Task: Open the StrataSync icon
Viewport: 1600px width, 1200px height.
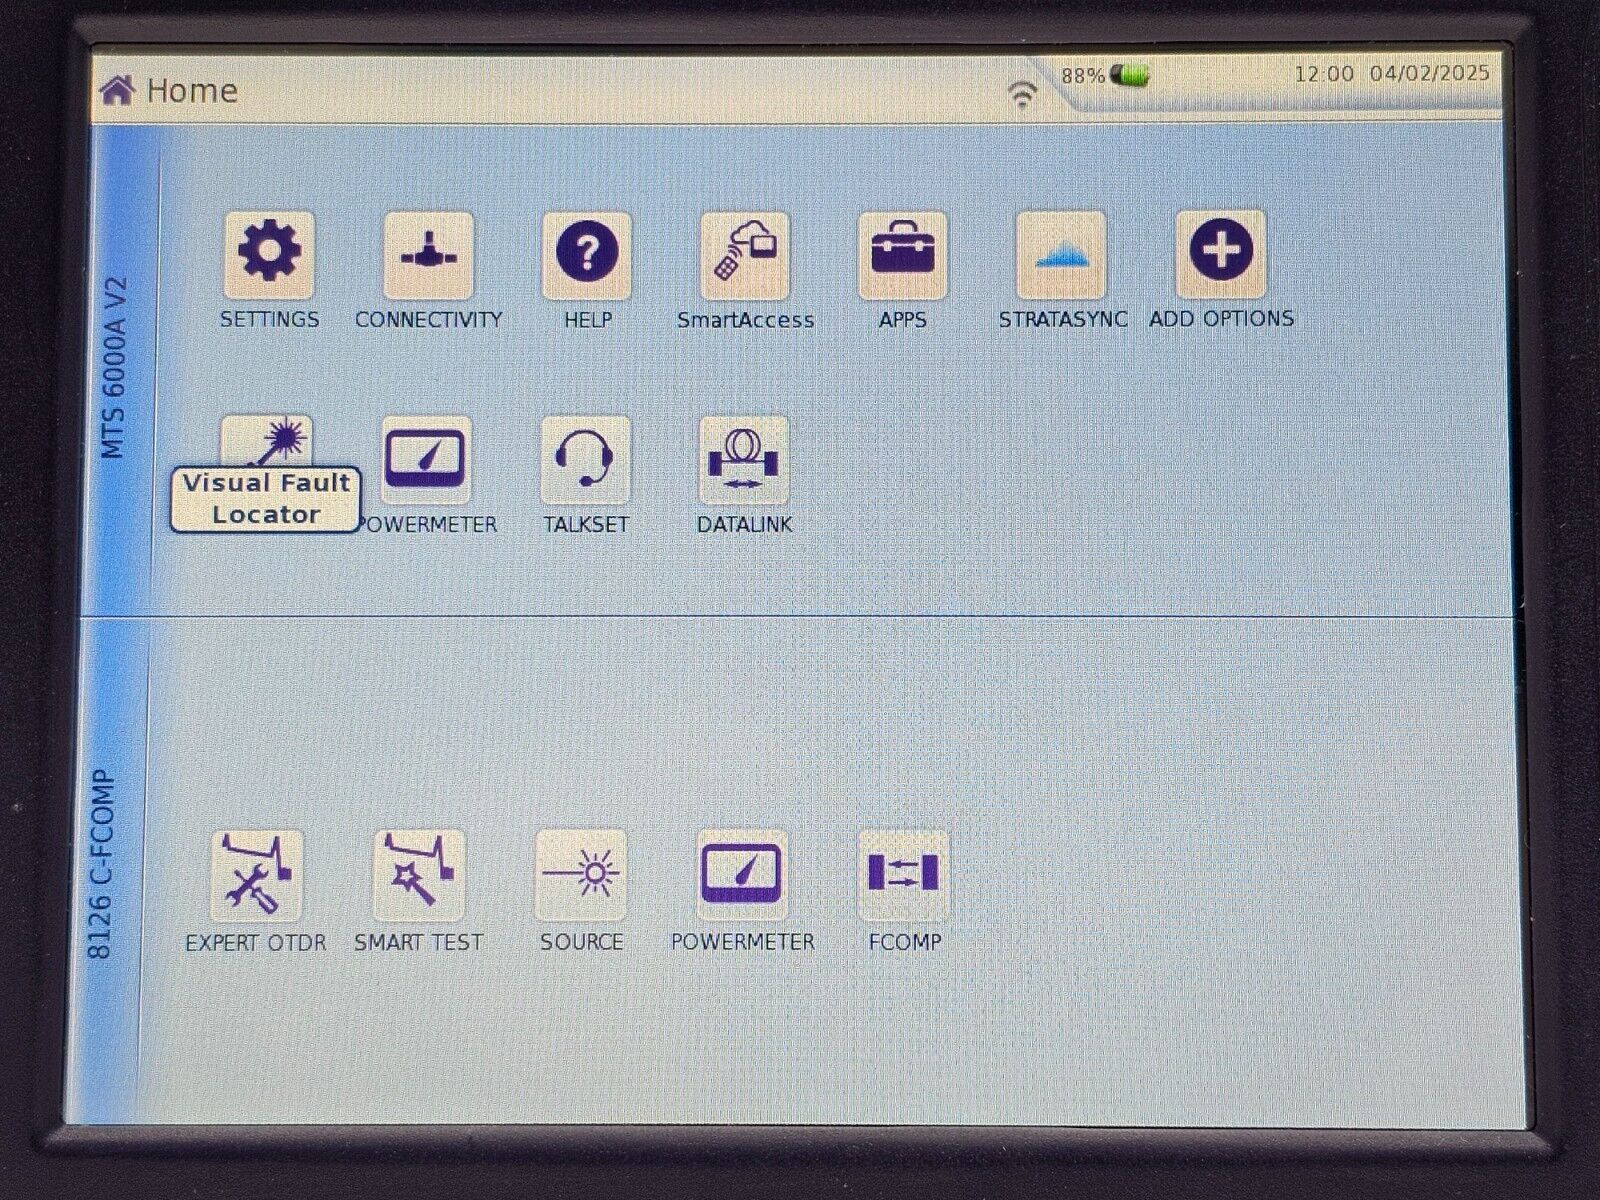Action: (1061, 254)
